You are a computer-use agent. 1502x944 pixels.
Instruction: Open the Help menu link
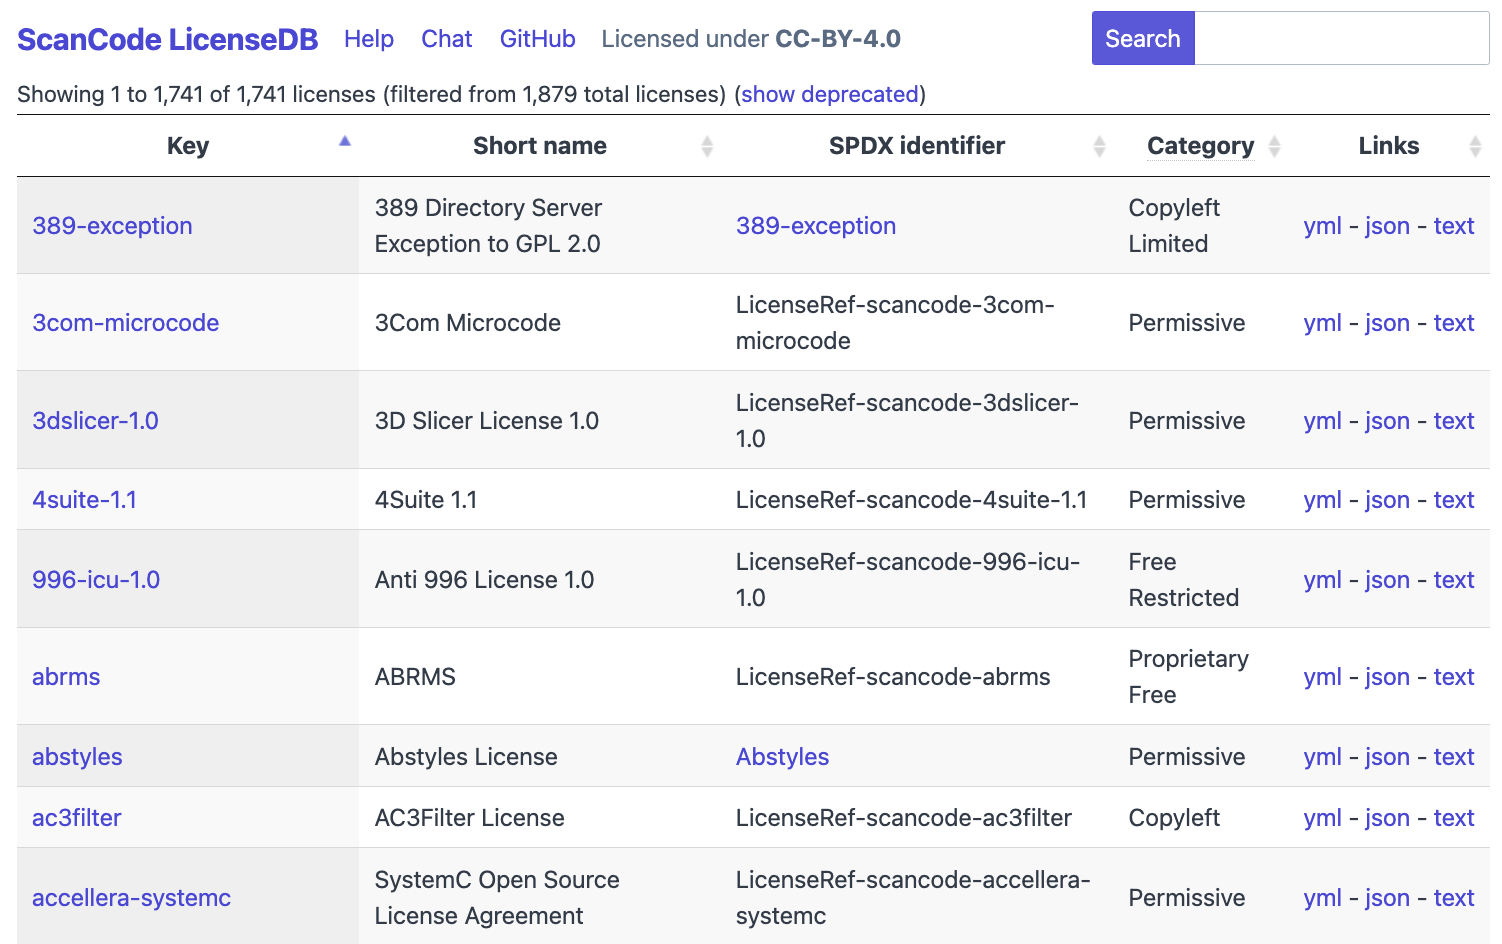point(368,39)
